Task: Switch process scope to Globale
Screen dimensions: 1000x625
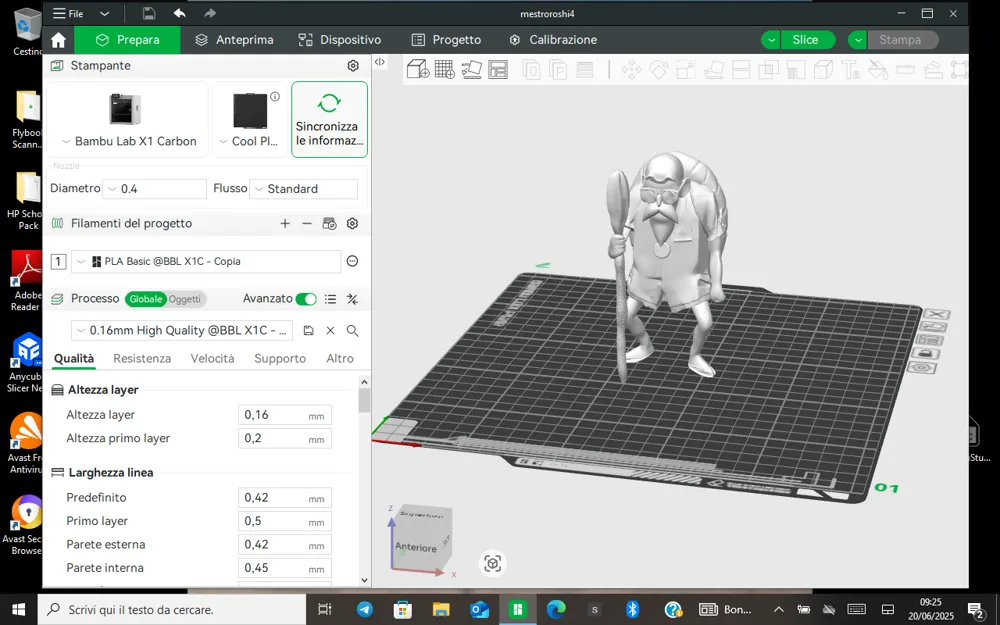Action: click(x=145, y=299)
